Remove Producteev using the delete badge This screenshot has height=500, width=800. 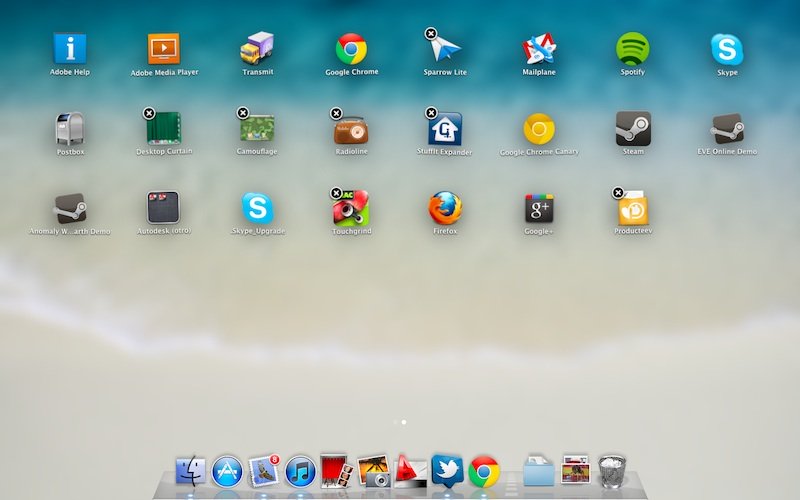[618, 192]
